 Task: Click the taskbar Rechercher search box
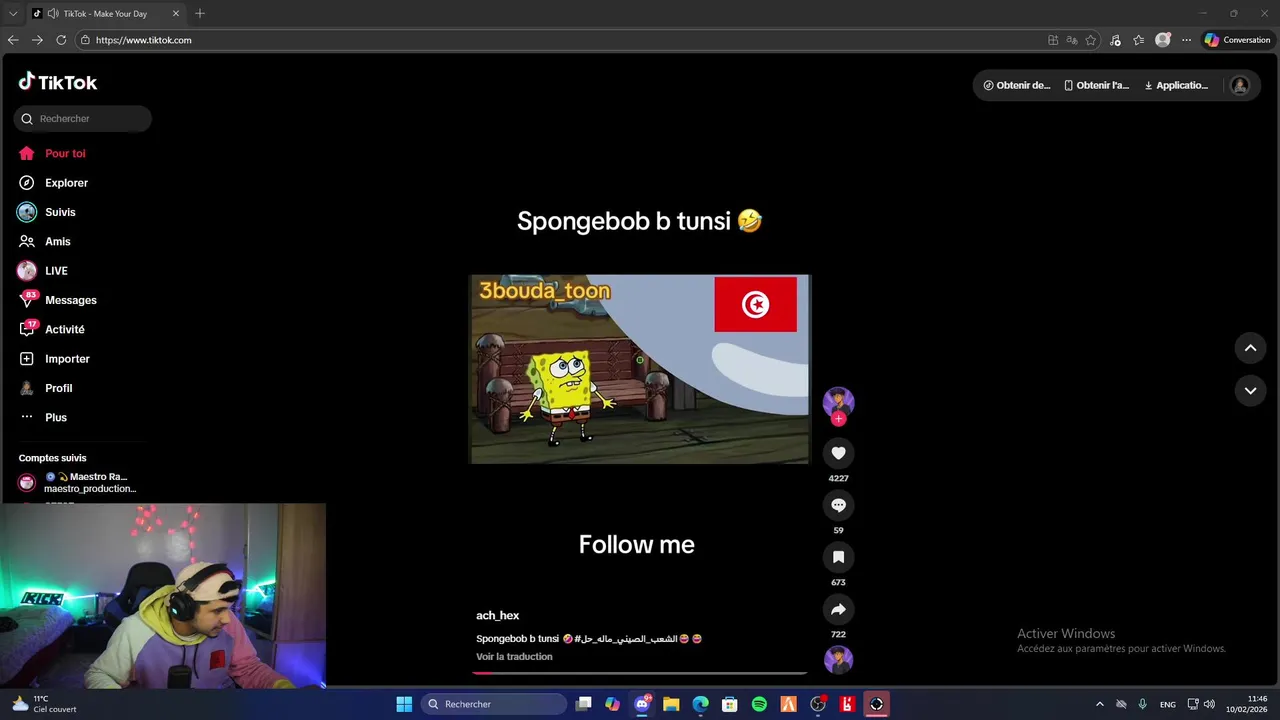click(494, 704)
